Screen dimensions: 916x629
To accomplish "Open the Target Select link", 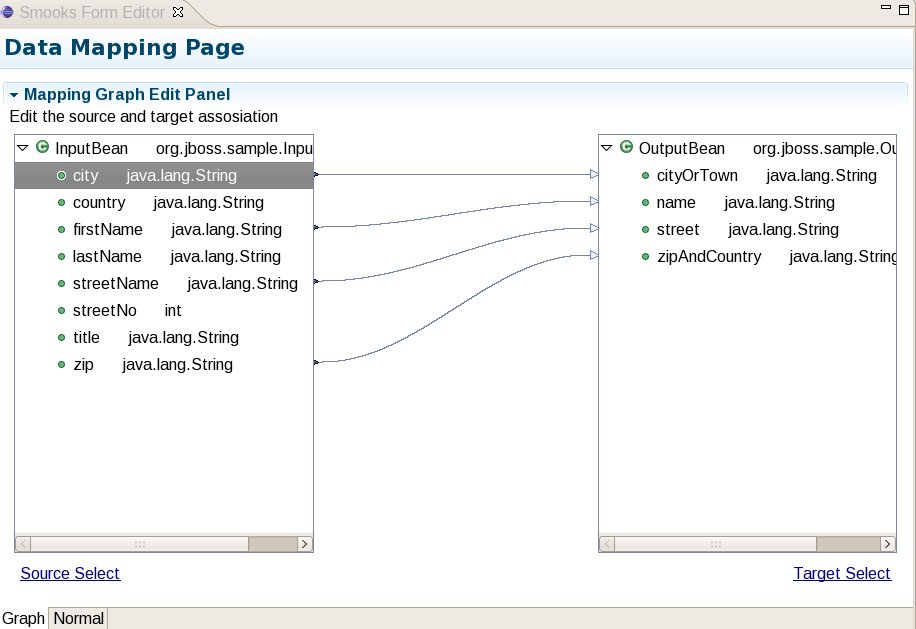I will tap(842, 574).
